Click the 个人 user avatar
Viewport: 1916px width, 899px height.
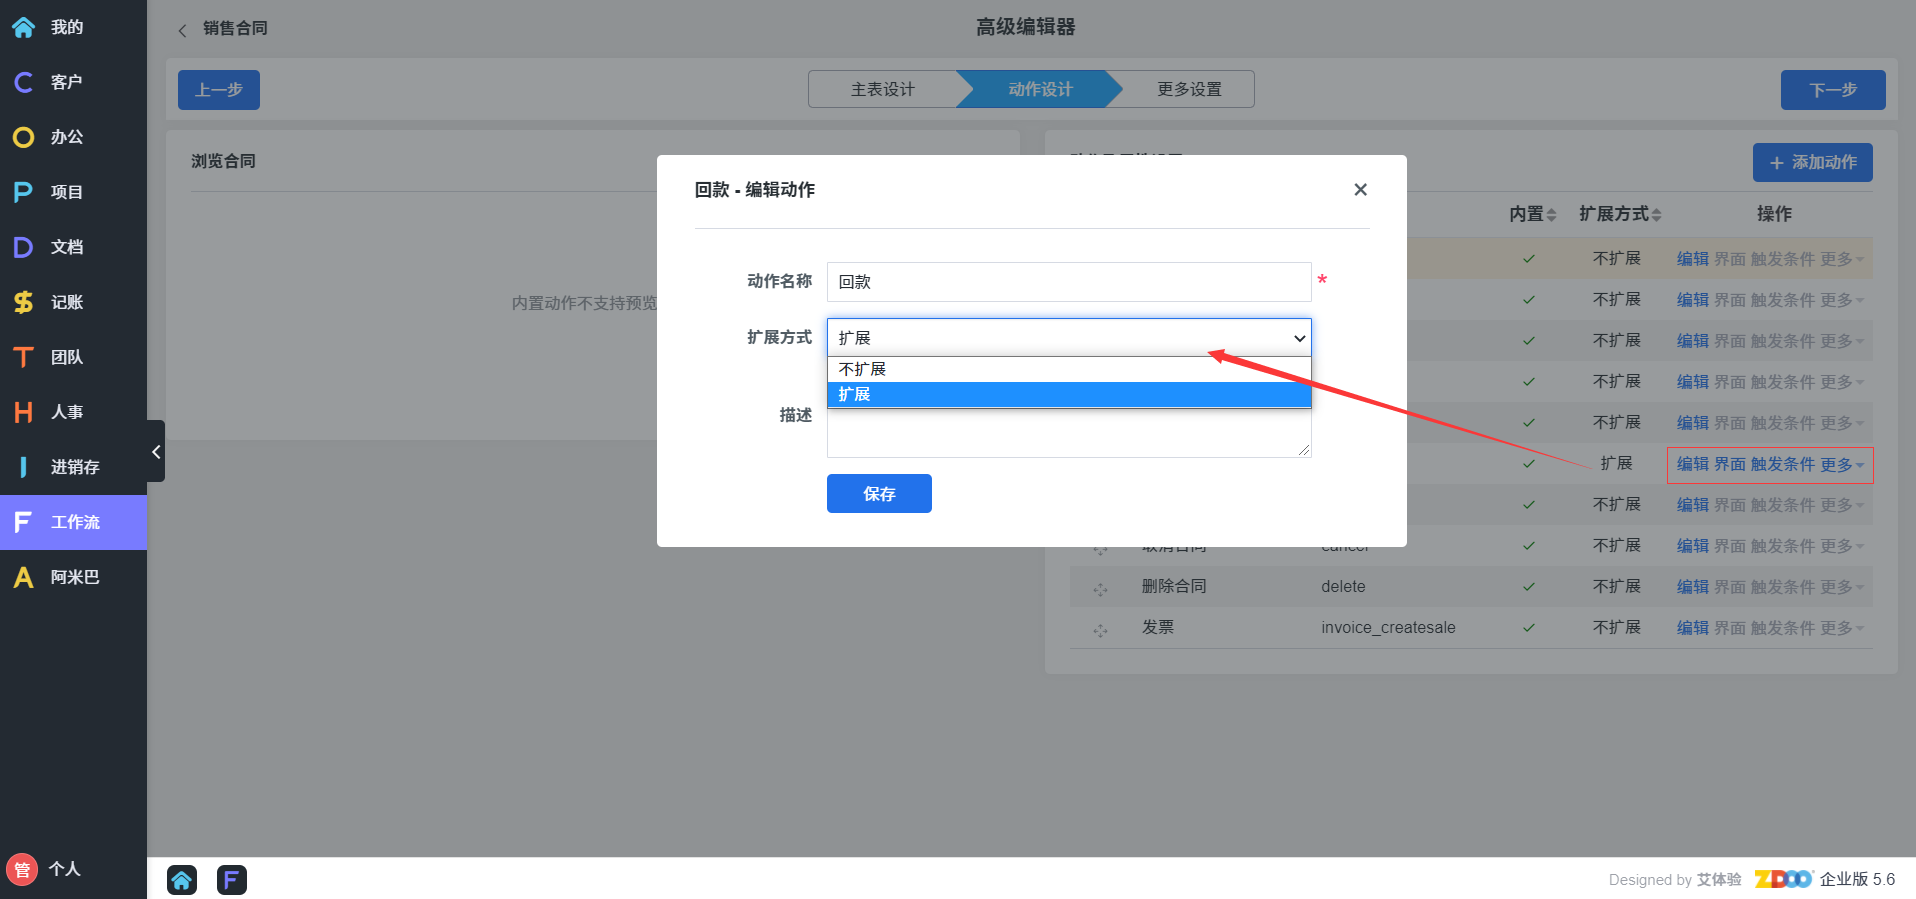pyautogui.click(x=22, y=869)
